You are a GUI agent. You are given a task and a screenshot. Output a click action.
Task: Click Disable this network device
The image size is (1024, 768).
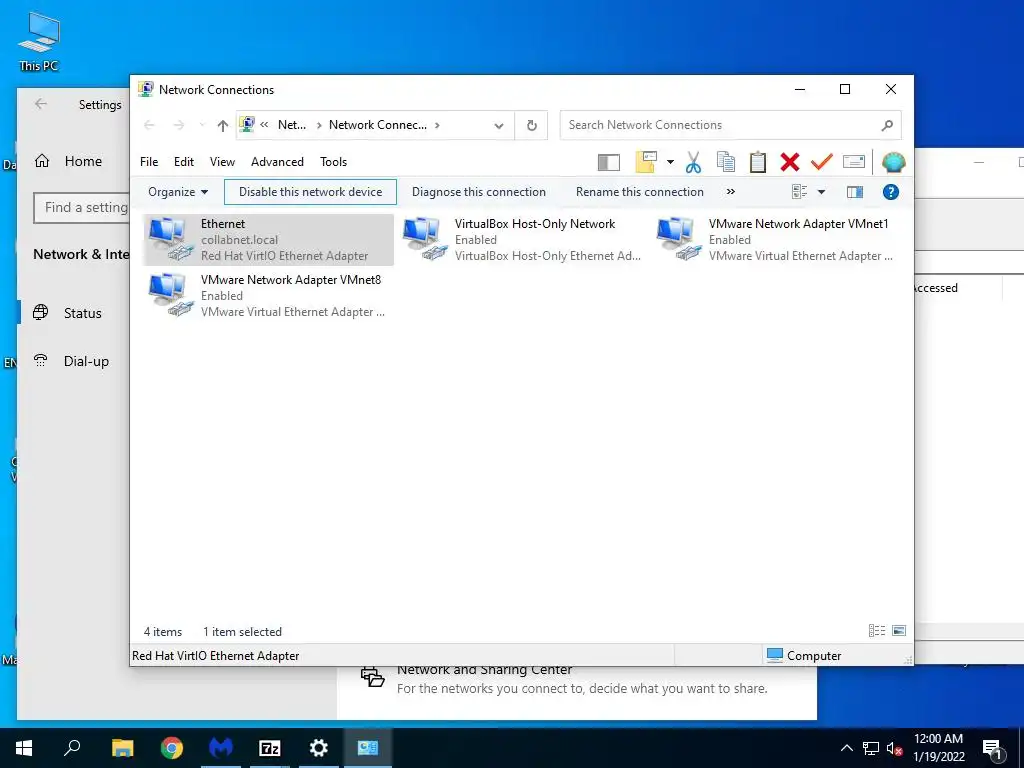coord(310,192)
